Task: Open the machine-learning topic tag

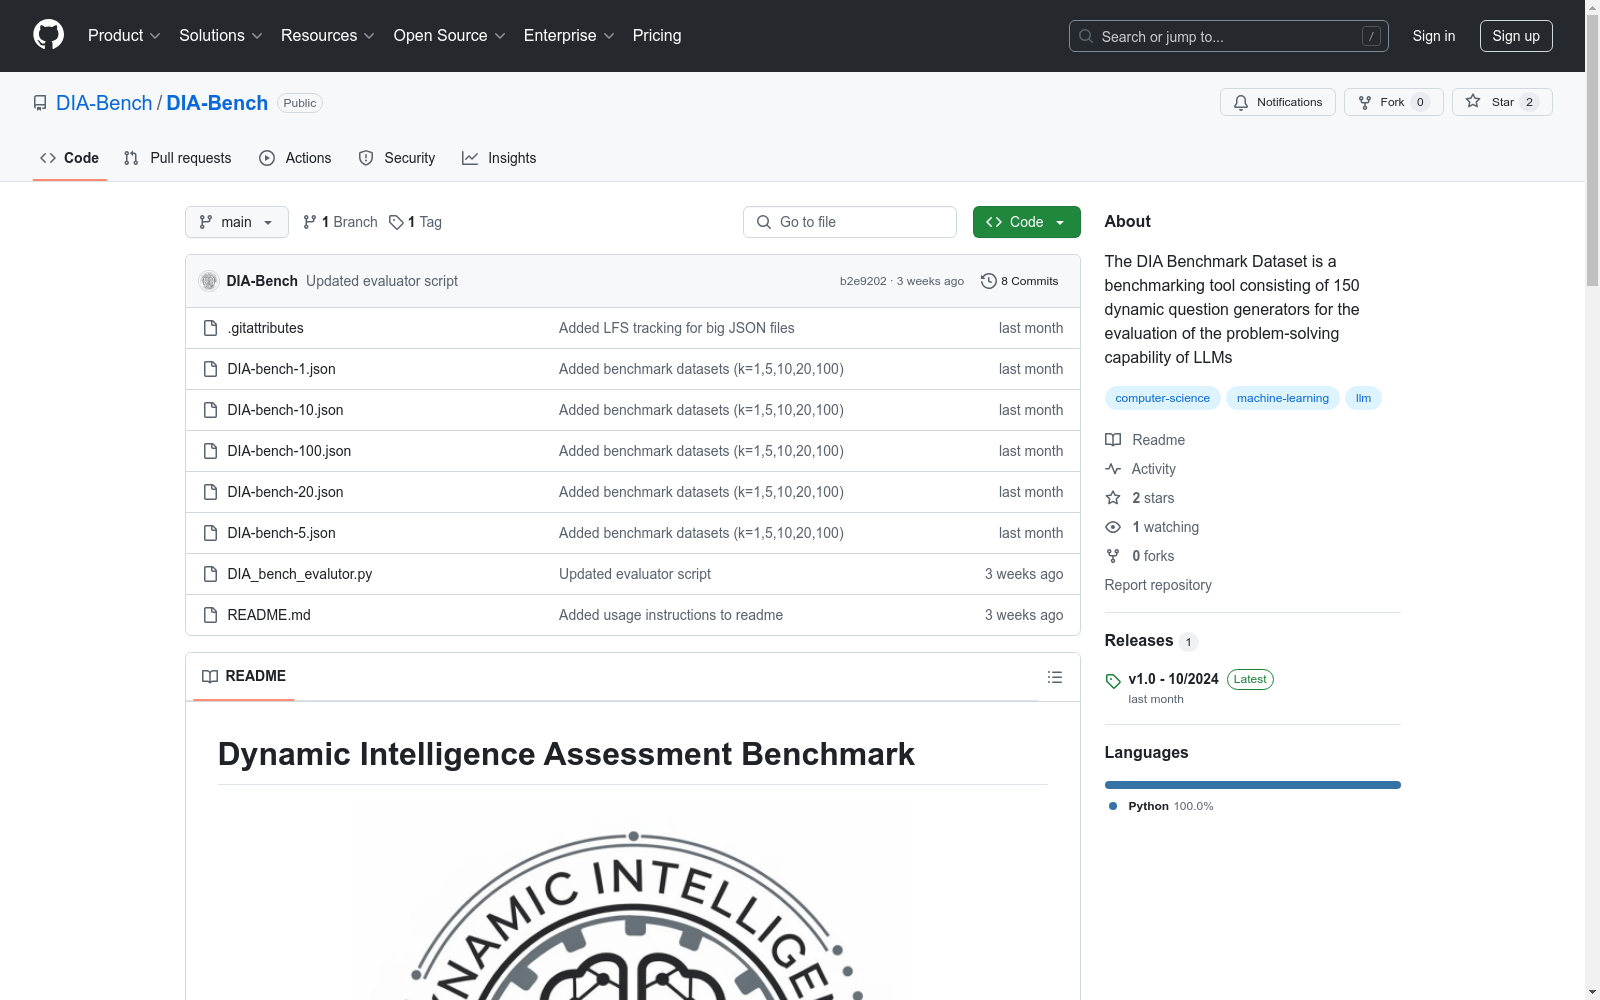Action: coord(1283,398)
